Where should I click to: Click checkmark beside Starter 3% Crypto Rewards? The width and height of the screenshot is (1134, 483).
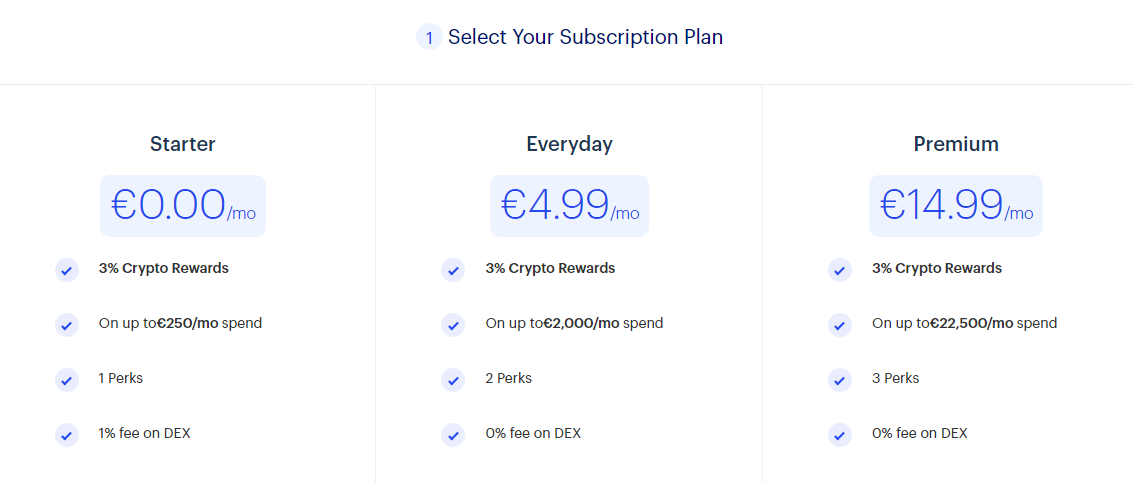(67, 270)
